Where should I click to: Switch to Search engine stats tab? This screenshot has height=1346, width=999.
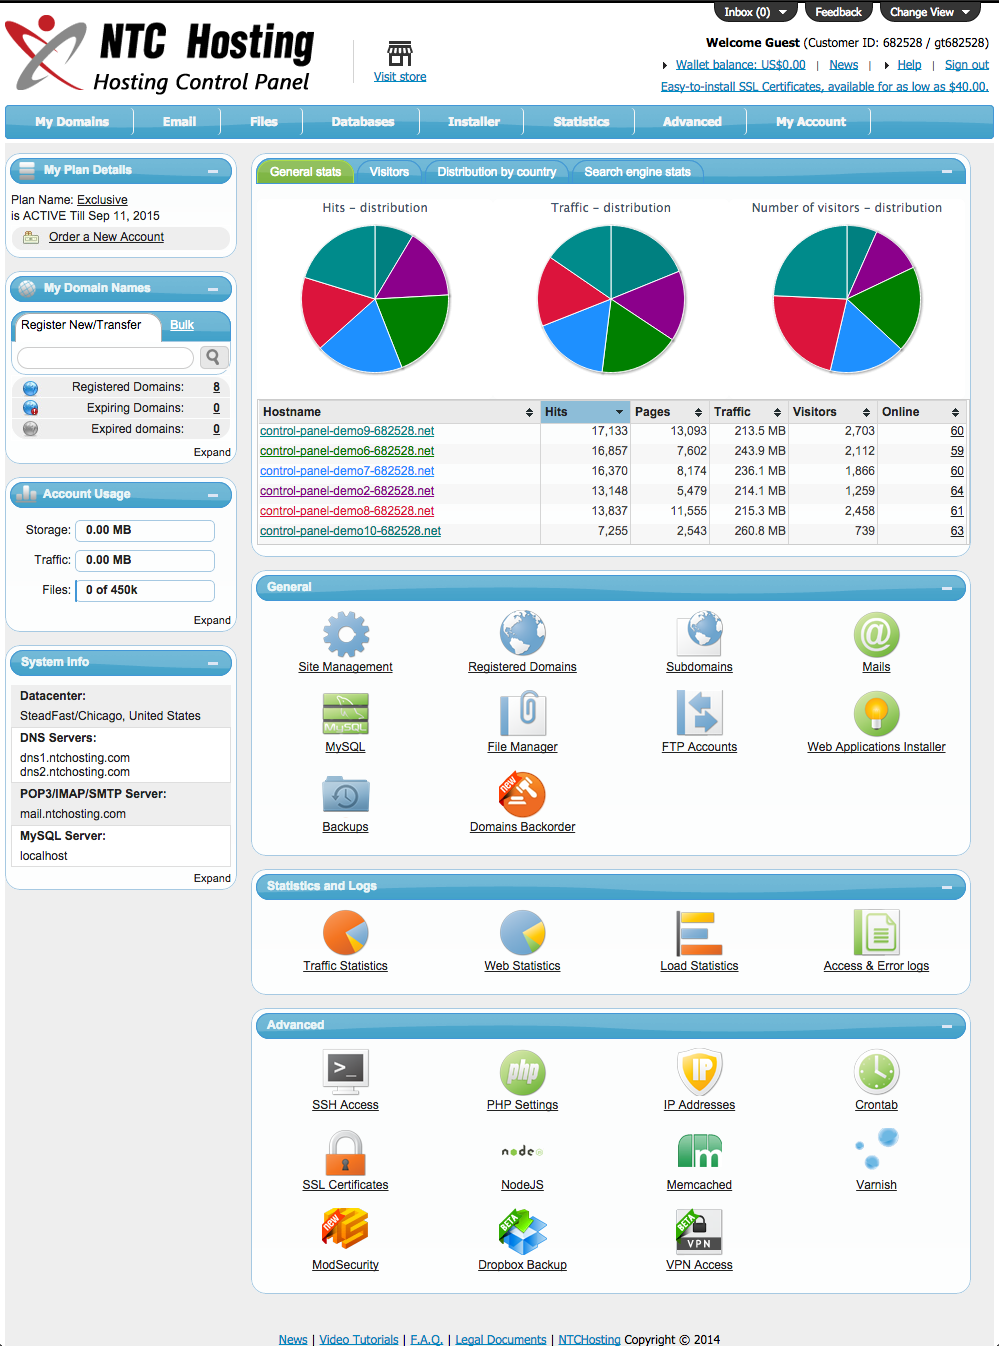click(x=638, y=172)
